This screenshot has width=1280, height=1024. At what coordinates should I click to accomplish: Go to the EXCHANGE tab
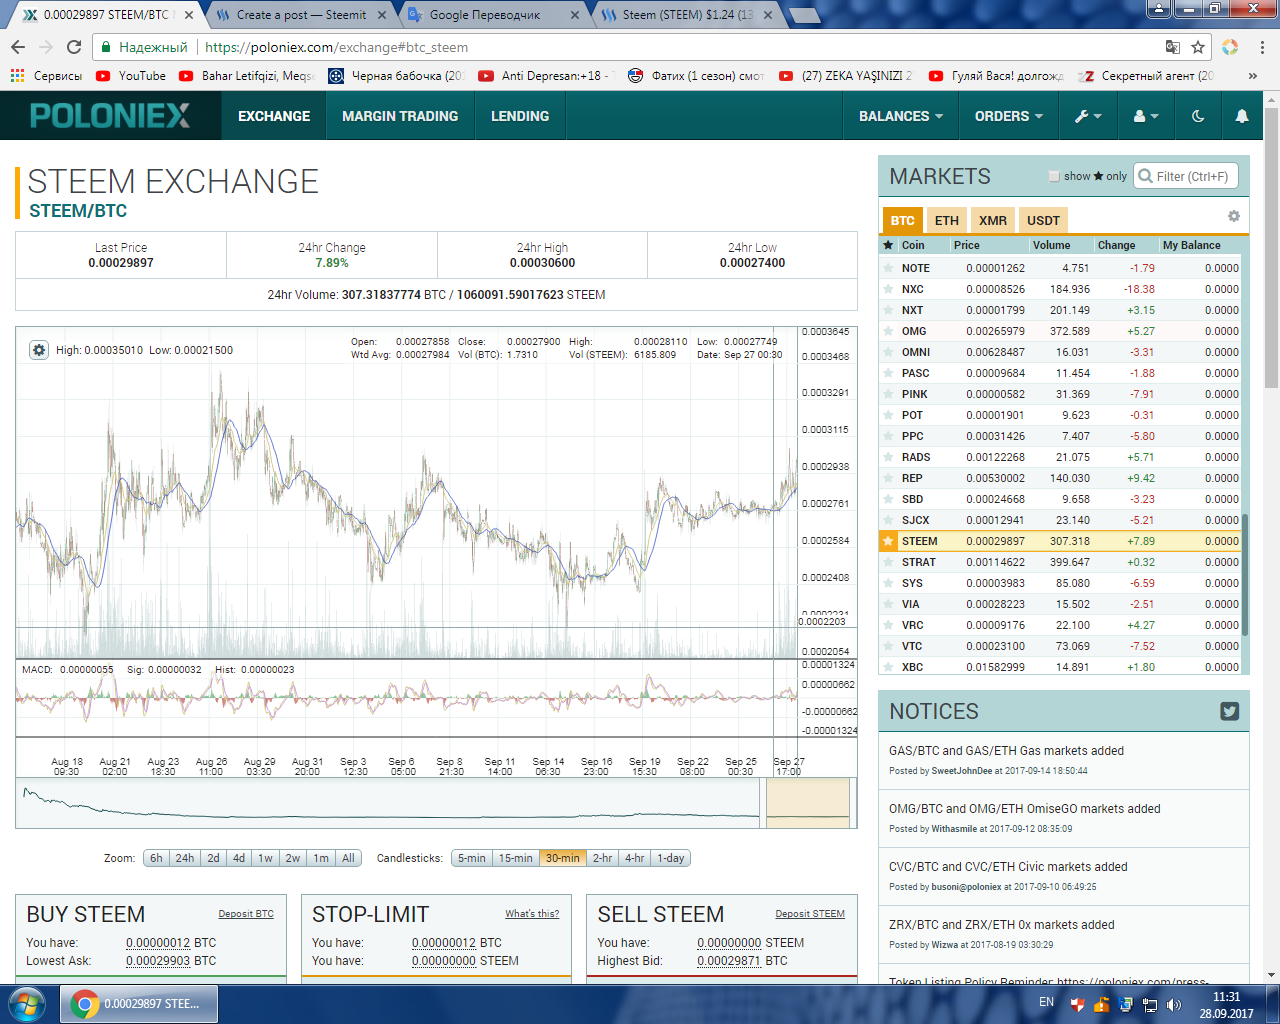point(274,116)
